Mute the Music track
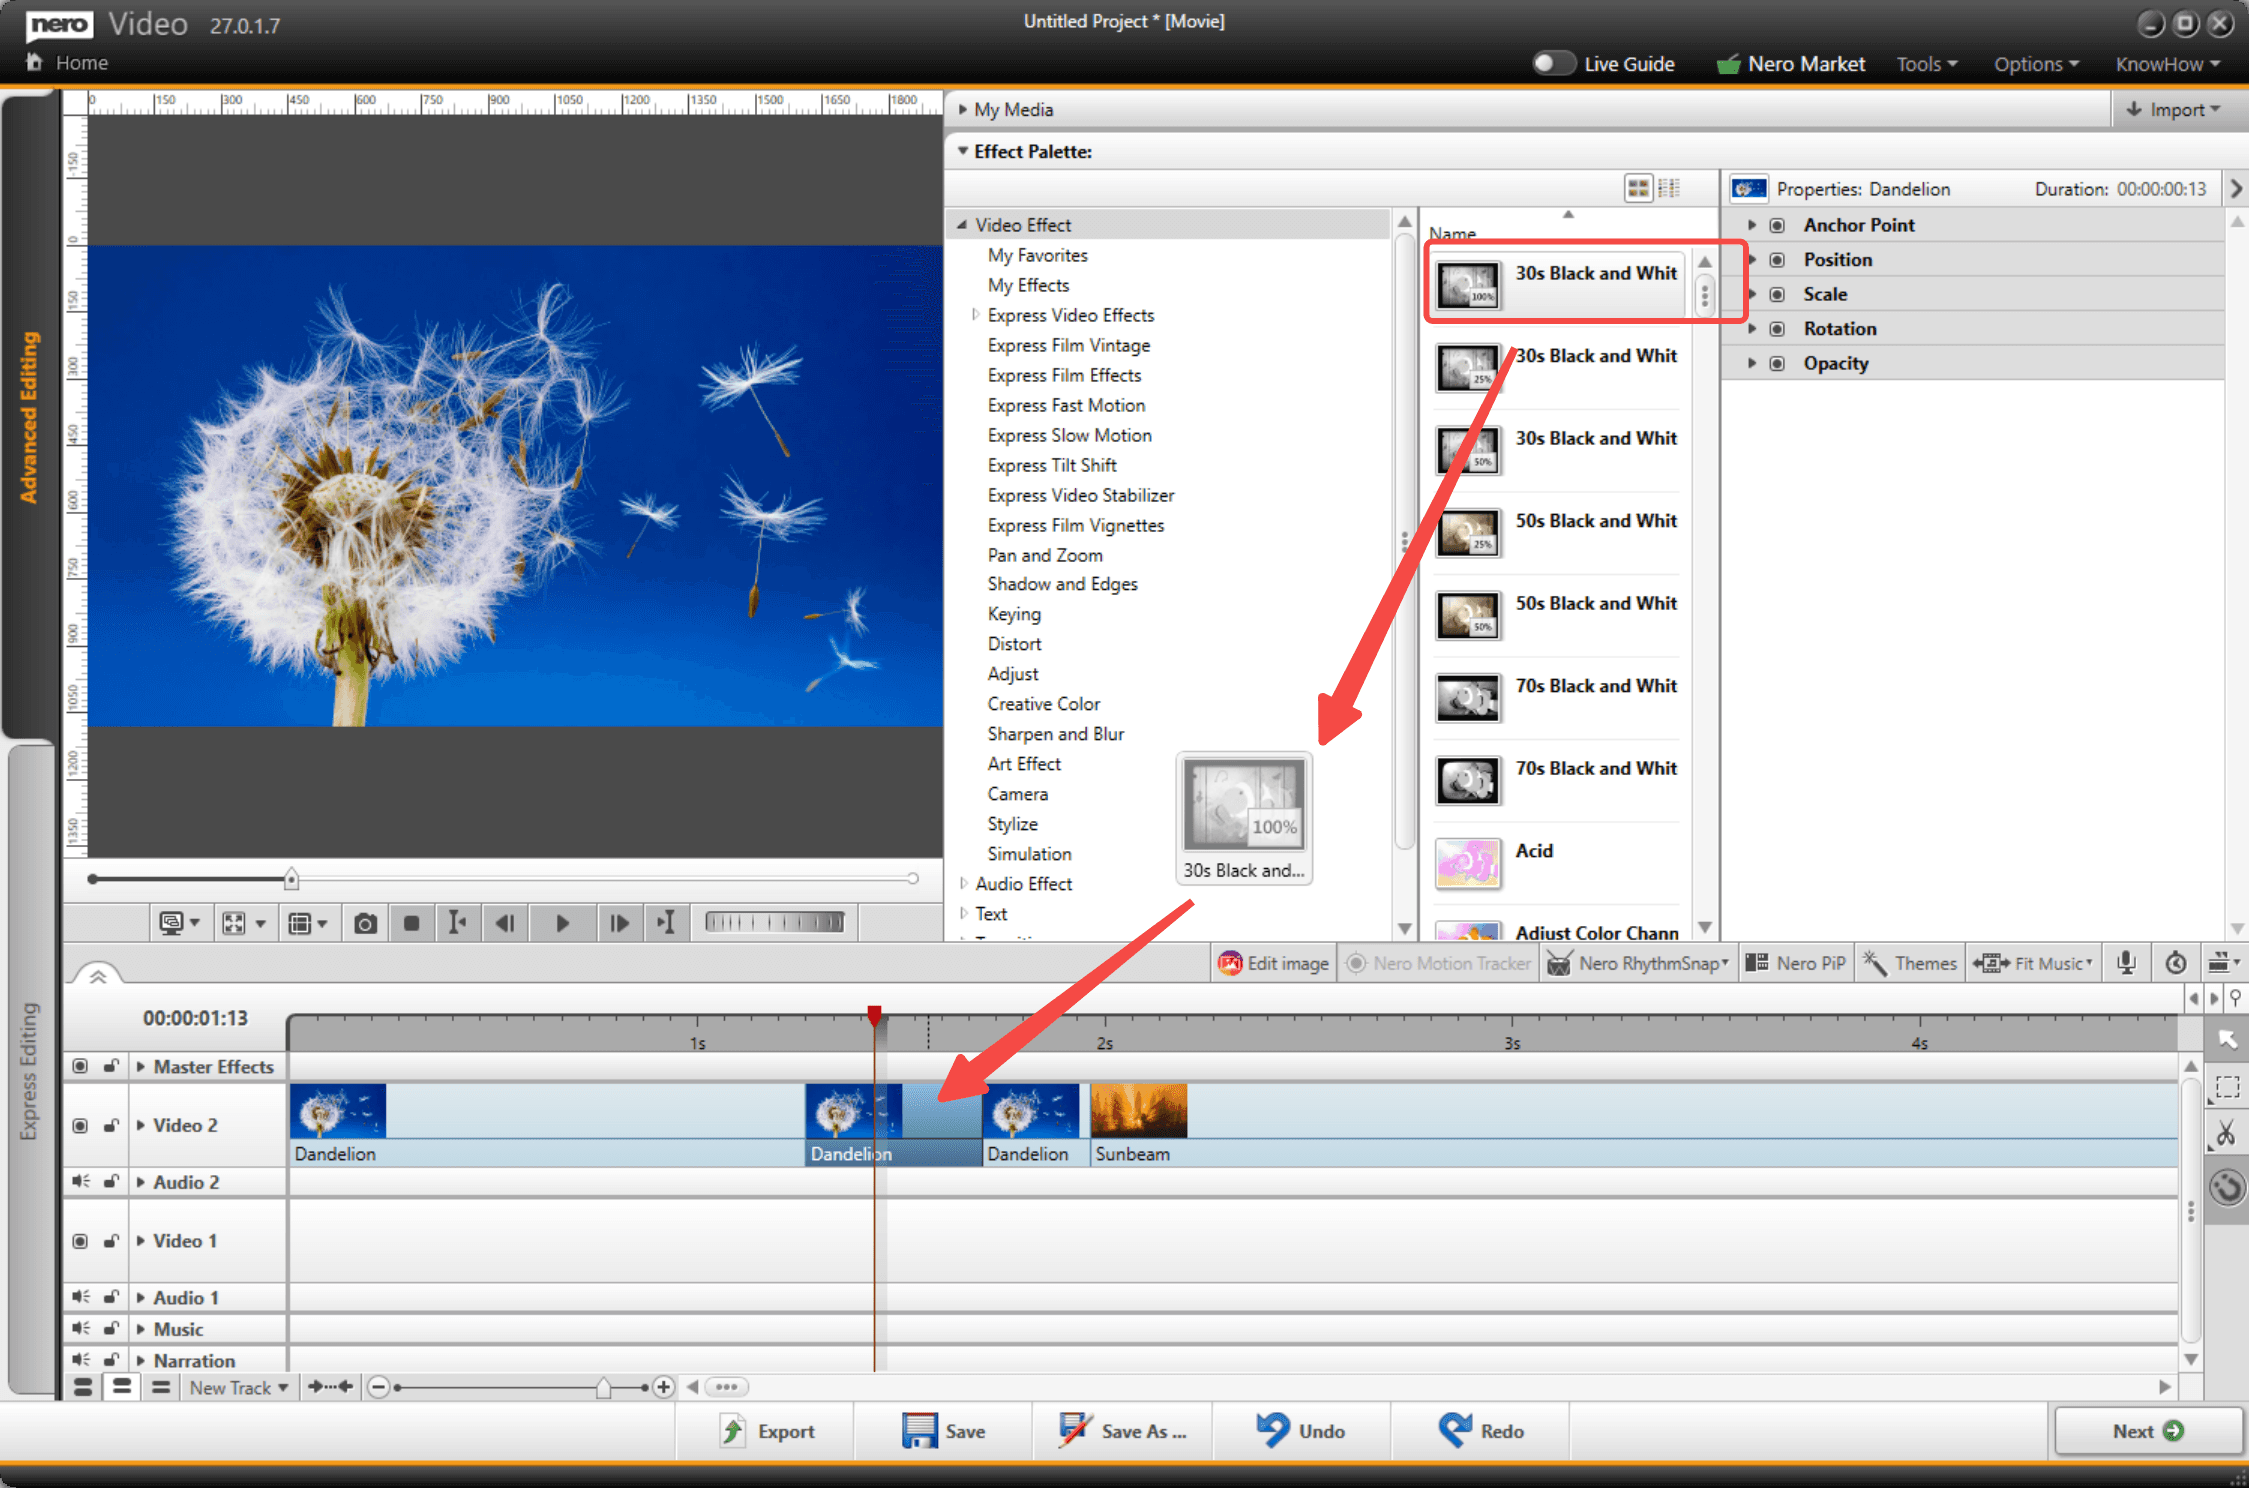Screen dimensions: 2249x1488 [80, 1329]
